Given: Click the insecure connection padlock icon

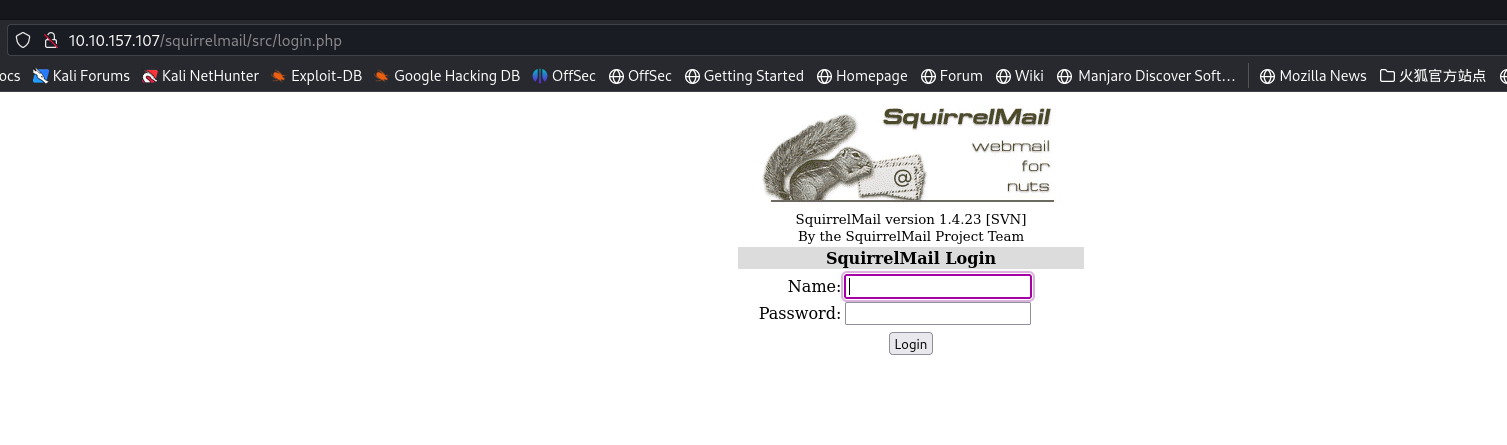Looking at the screenshot, I should [50, 41].
